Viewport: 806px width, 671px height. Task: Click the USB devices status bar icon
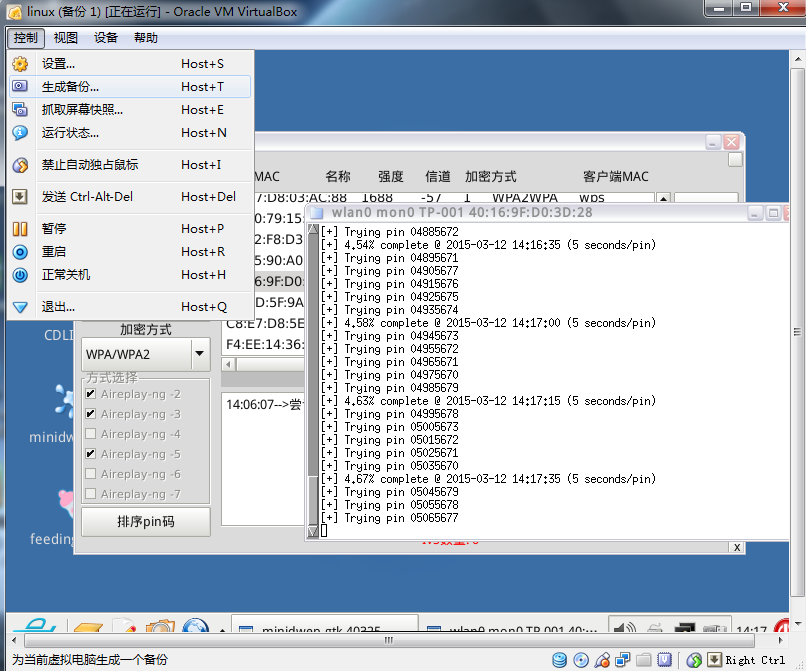point(602,660)
